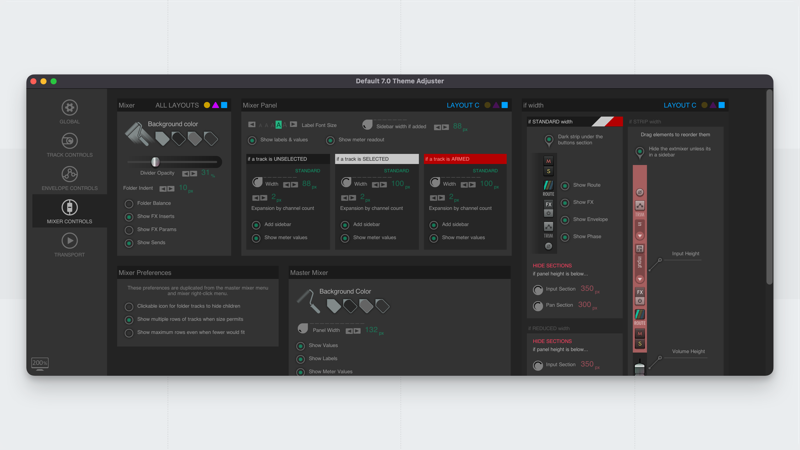Toggle Show multiple rows of tracks

[129, 320]
